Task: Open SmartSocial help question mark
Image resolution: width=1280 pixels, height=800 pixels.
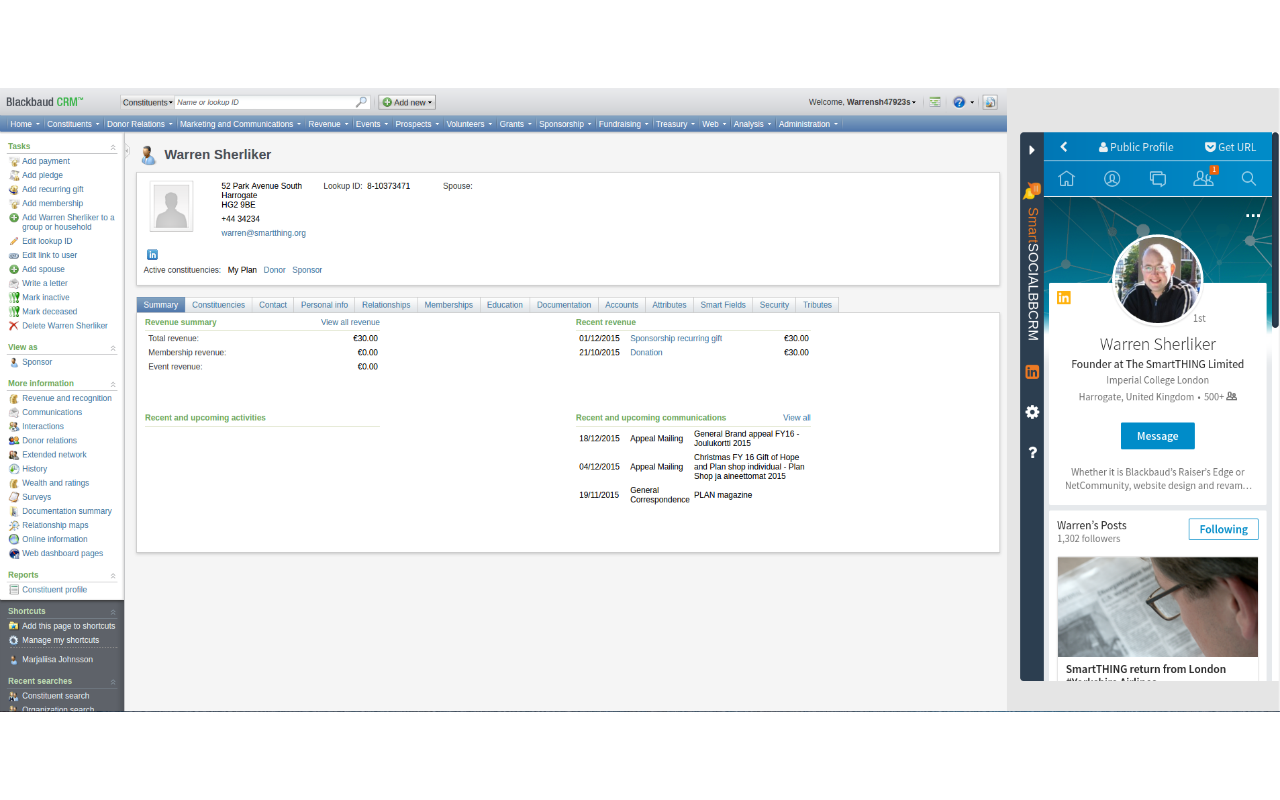Action: coord(1032,452)
